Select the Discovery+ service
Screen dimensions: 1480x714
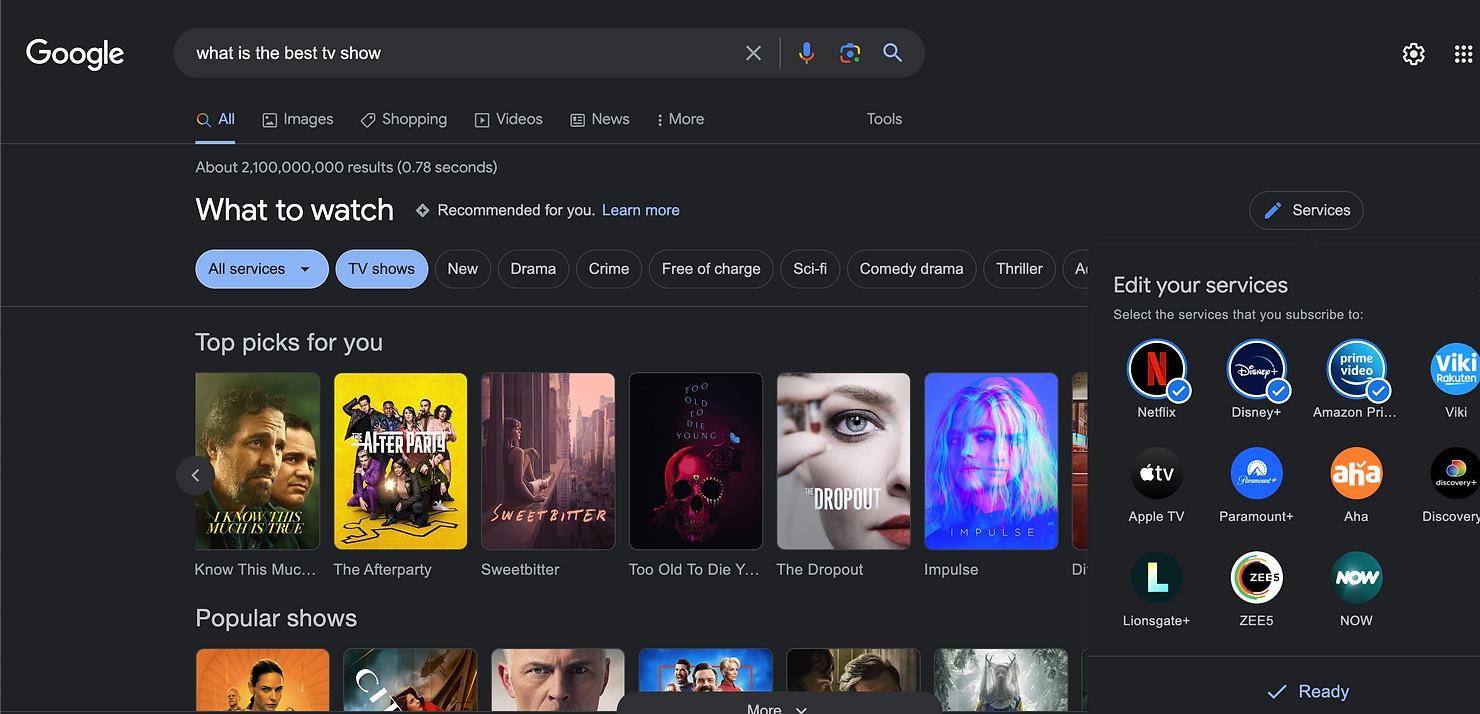click(1455, 473)
